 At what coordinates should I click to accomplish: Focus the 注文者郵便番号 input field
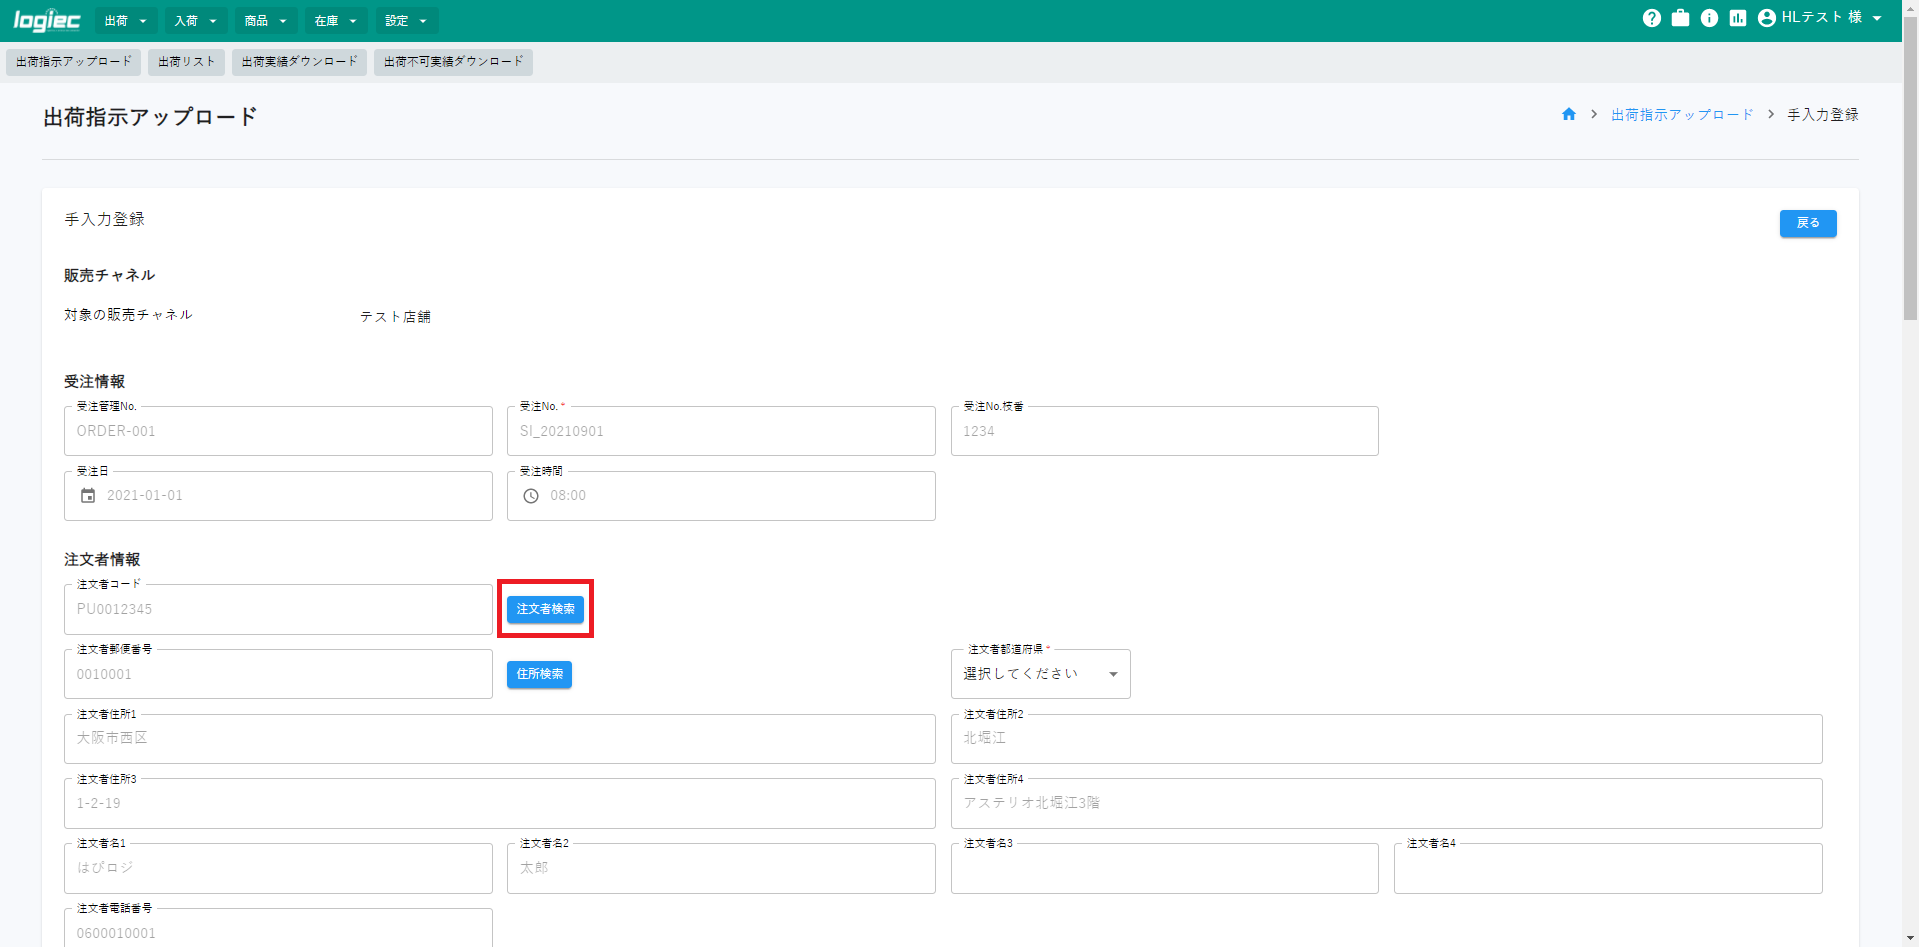coord(278,674)
